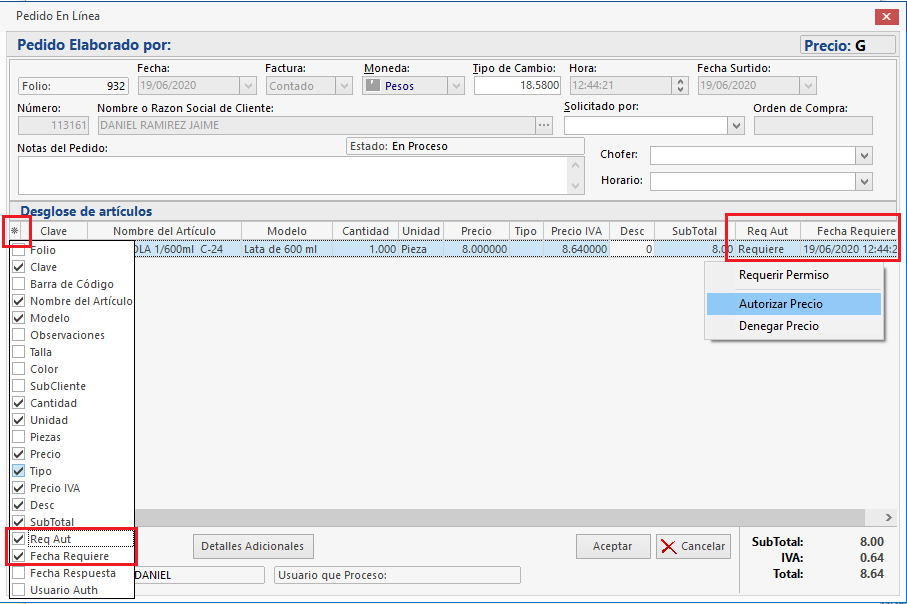Click the Moneda flag icon next to Pesos
This screenshot has width=907, height=604.
pyautogui.click(x=373, y=86)
